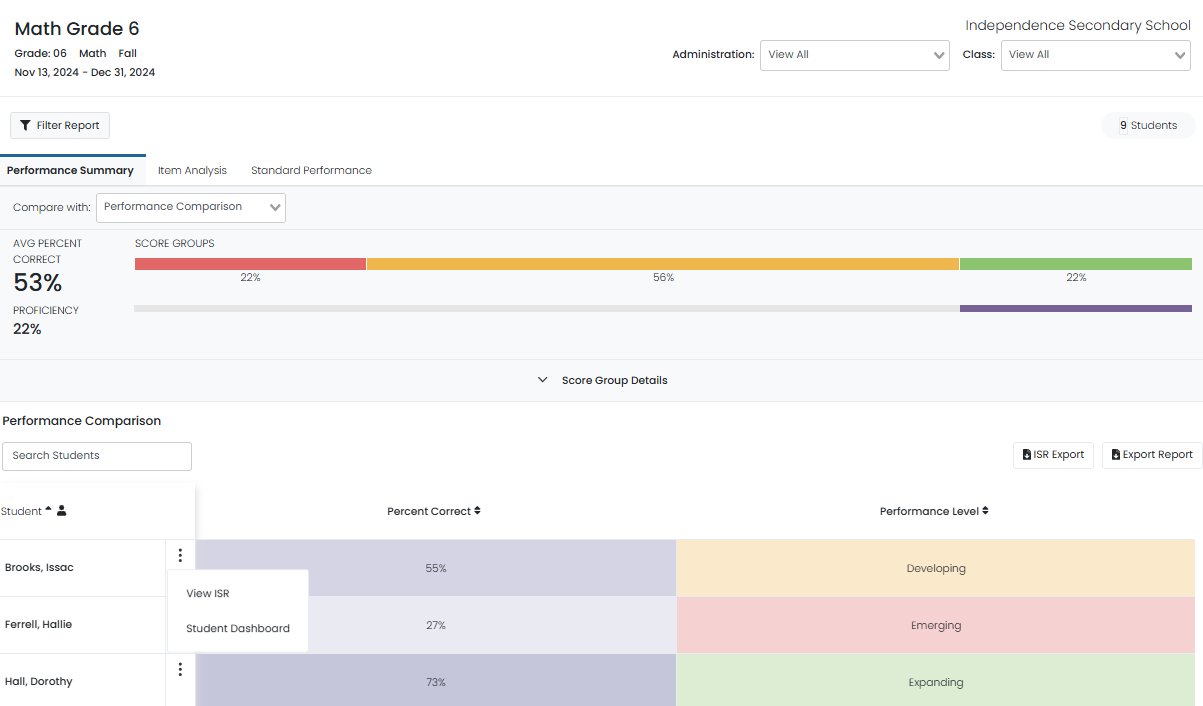Toggle the proficiency bar purple segment
1203x706 pixels.
[1076, 307]
